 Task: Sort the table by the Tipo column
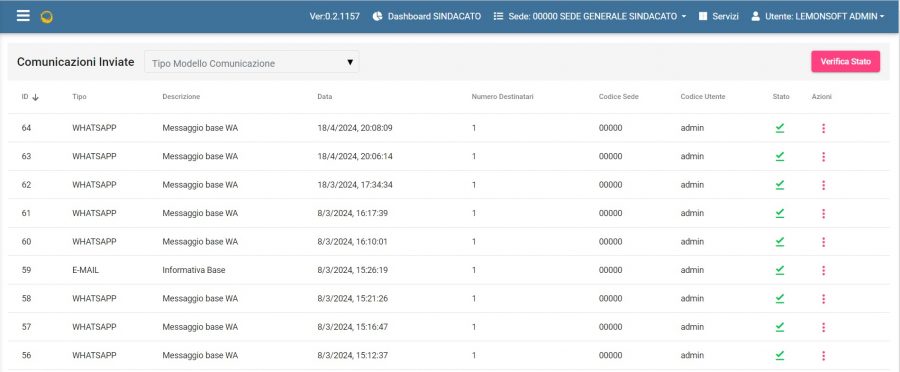pyautogui.click(x=79, y=97)
